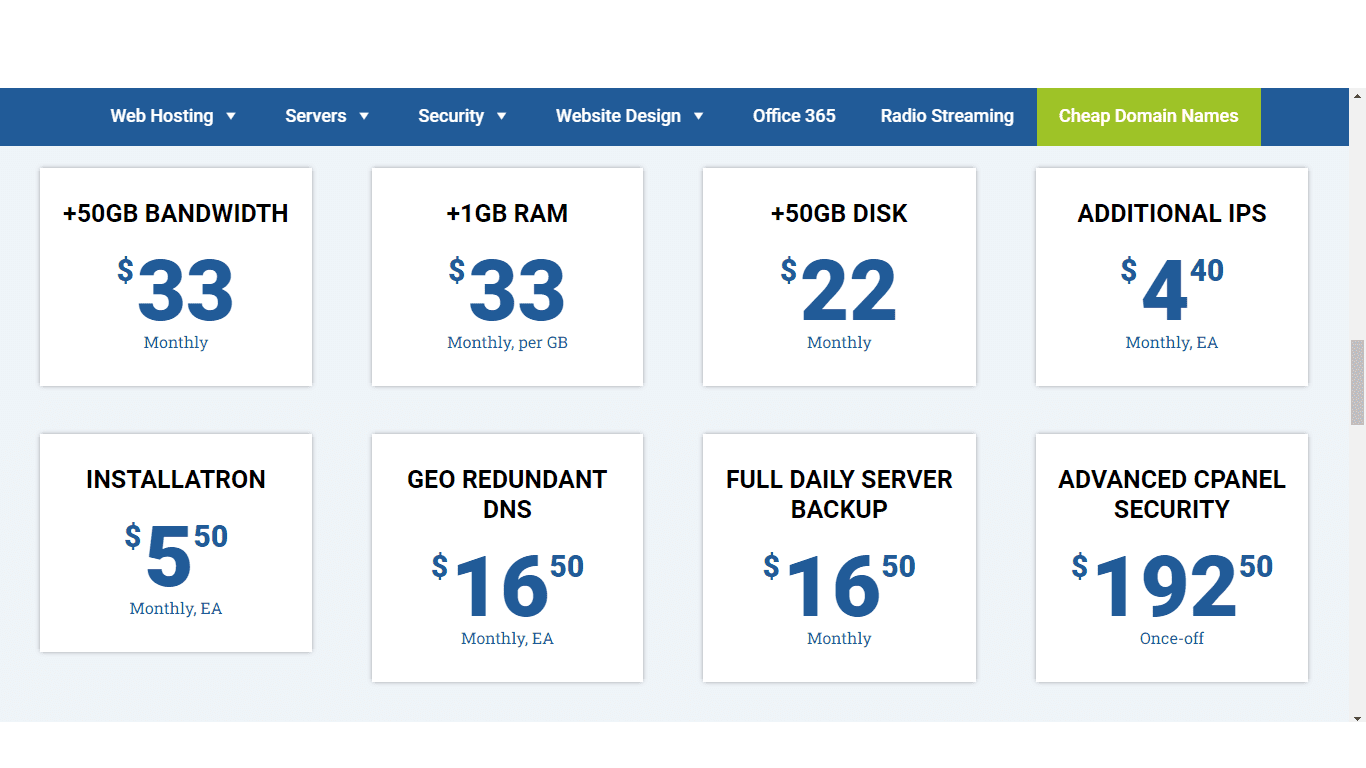This screenshot has width=1366, height=768.
Task: Click the Installatron add-on card
Action: (x=176, y=543)
